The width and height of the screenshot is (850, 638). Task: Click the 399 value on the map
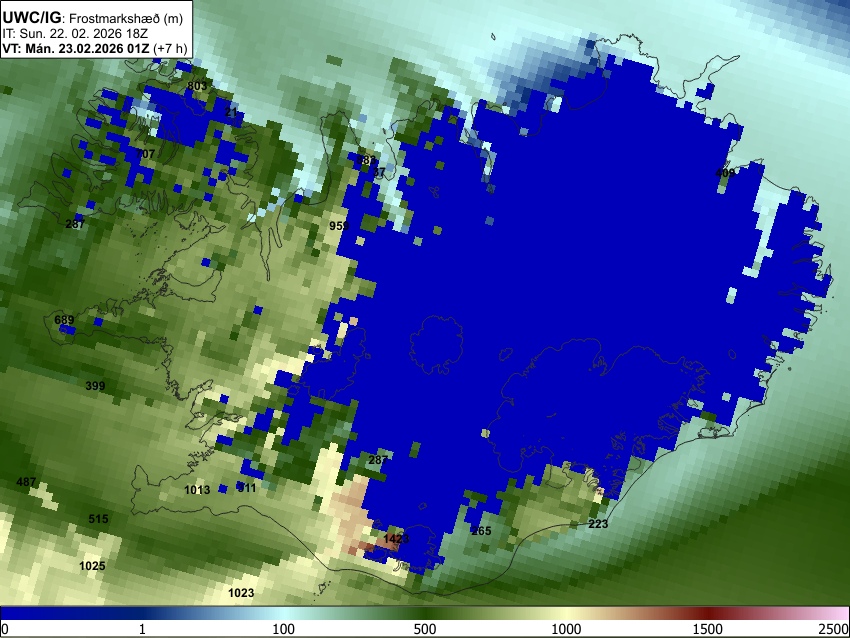(x=95, y=386)
